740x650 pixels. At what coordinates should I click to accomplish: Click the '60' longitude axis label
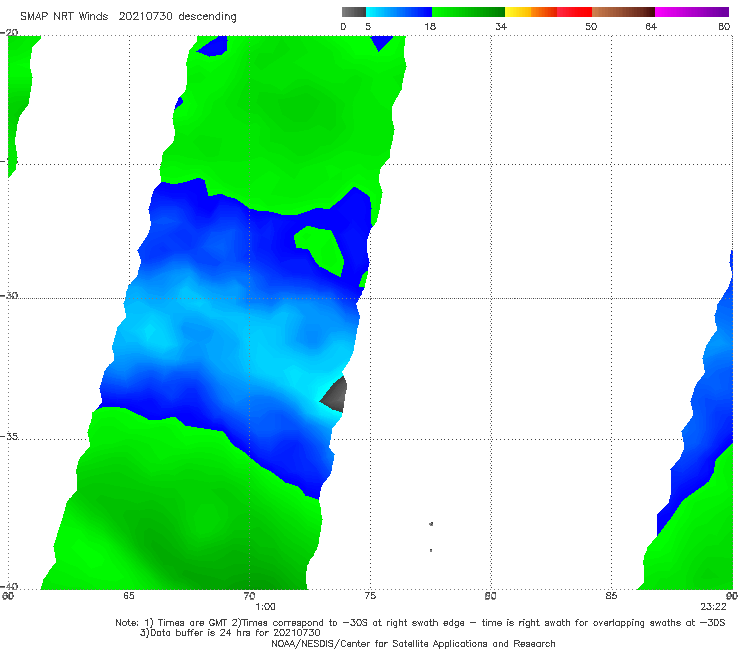tap(8, 596)
